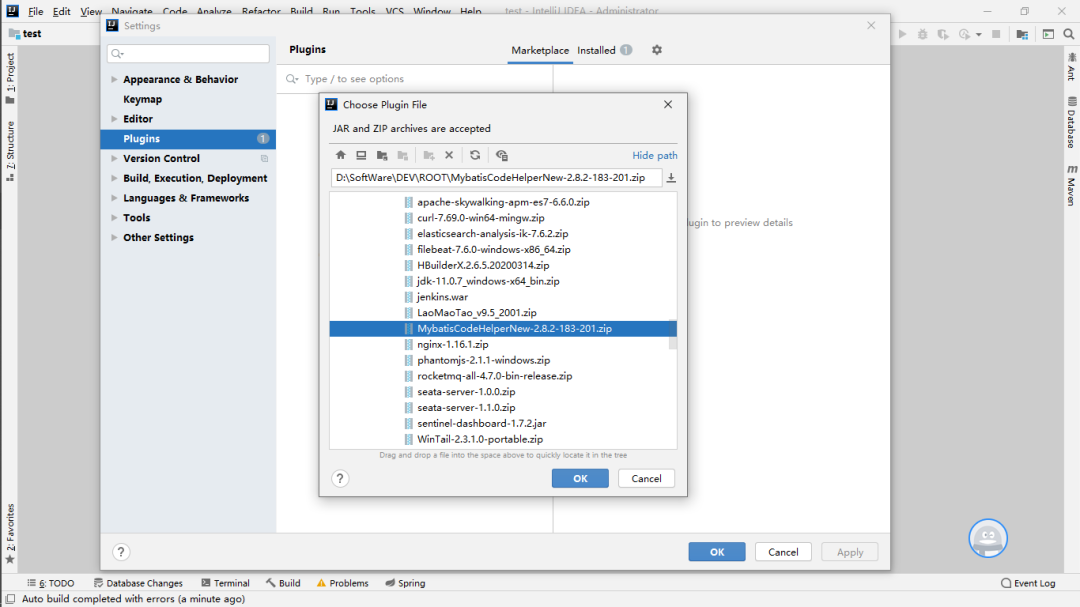Select jenkins.war in the file list
1080x607 pixels.
click(442, 297)
